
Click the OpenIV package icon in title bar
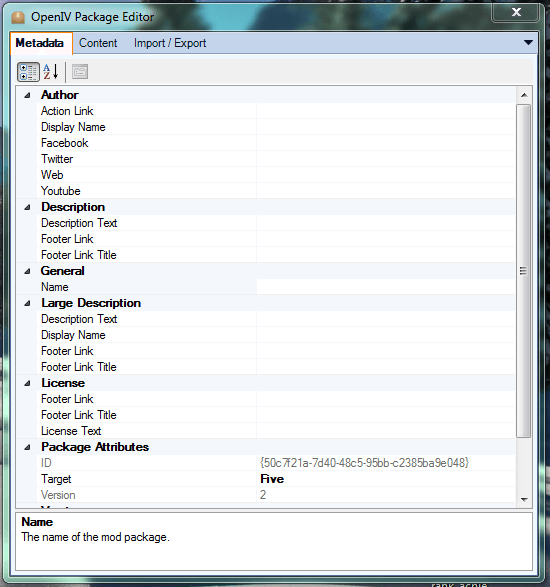(x=18, y=17)
